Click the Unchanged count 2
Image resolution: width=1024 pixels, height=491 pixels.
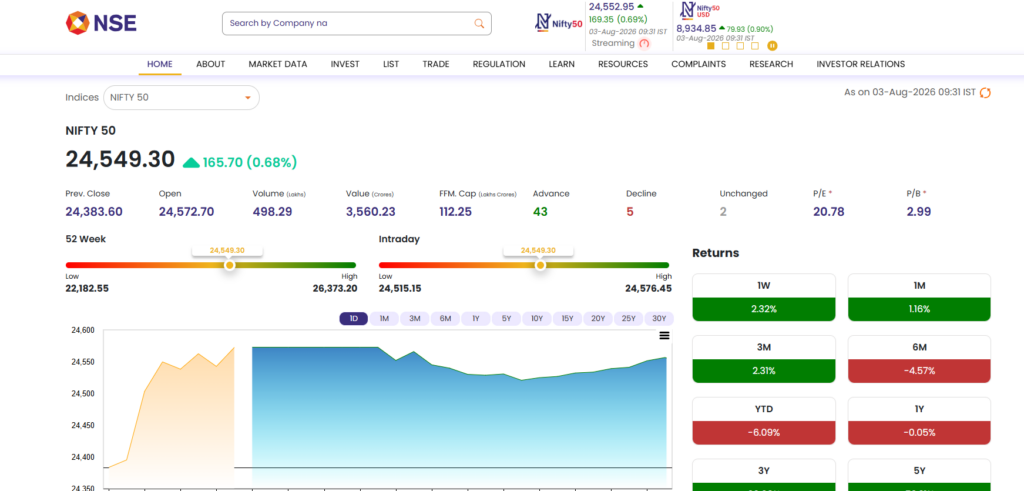[x=723, y=212]
